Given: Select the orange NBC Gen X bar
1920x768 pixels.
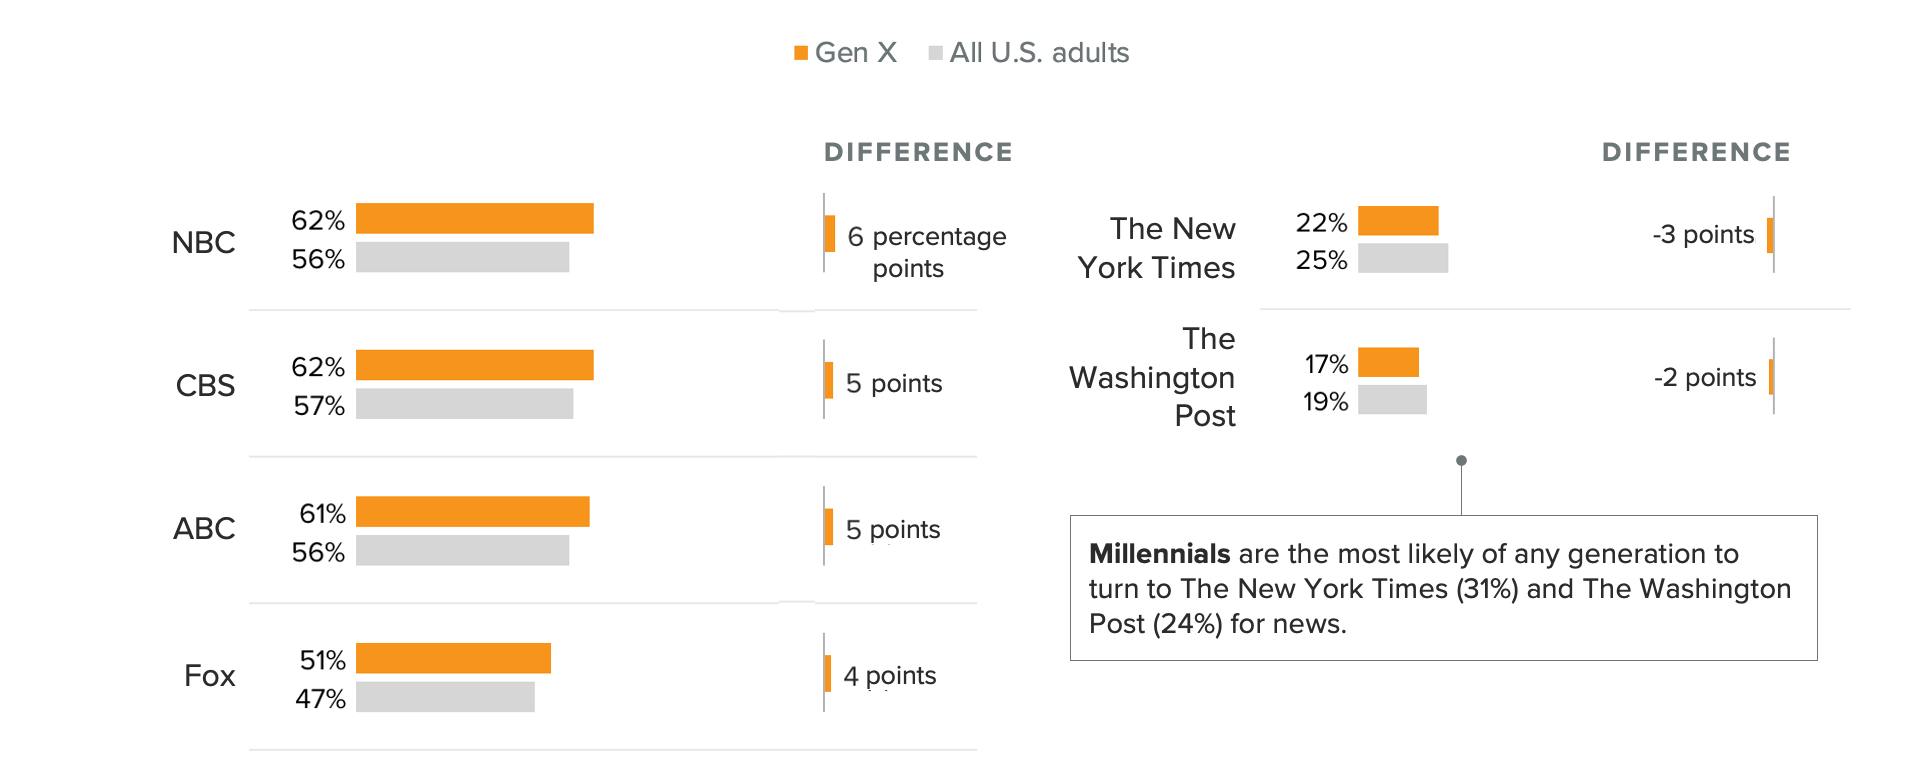Looking at the screenshot, I should [475, 218].
